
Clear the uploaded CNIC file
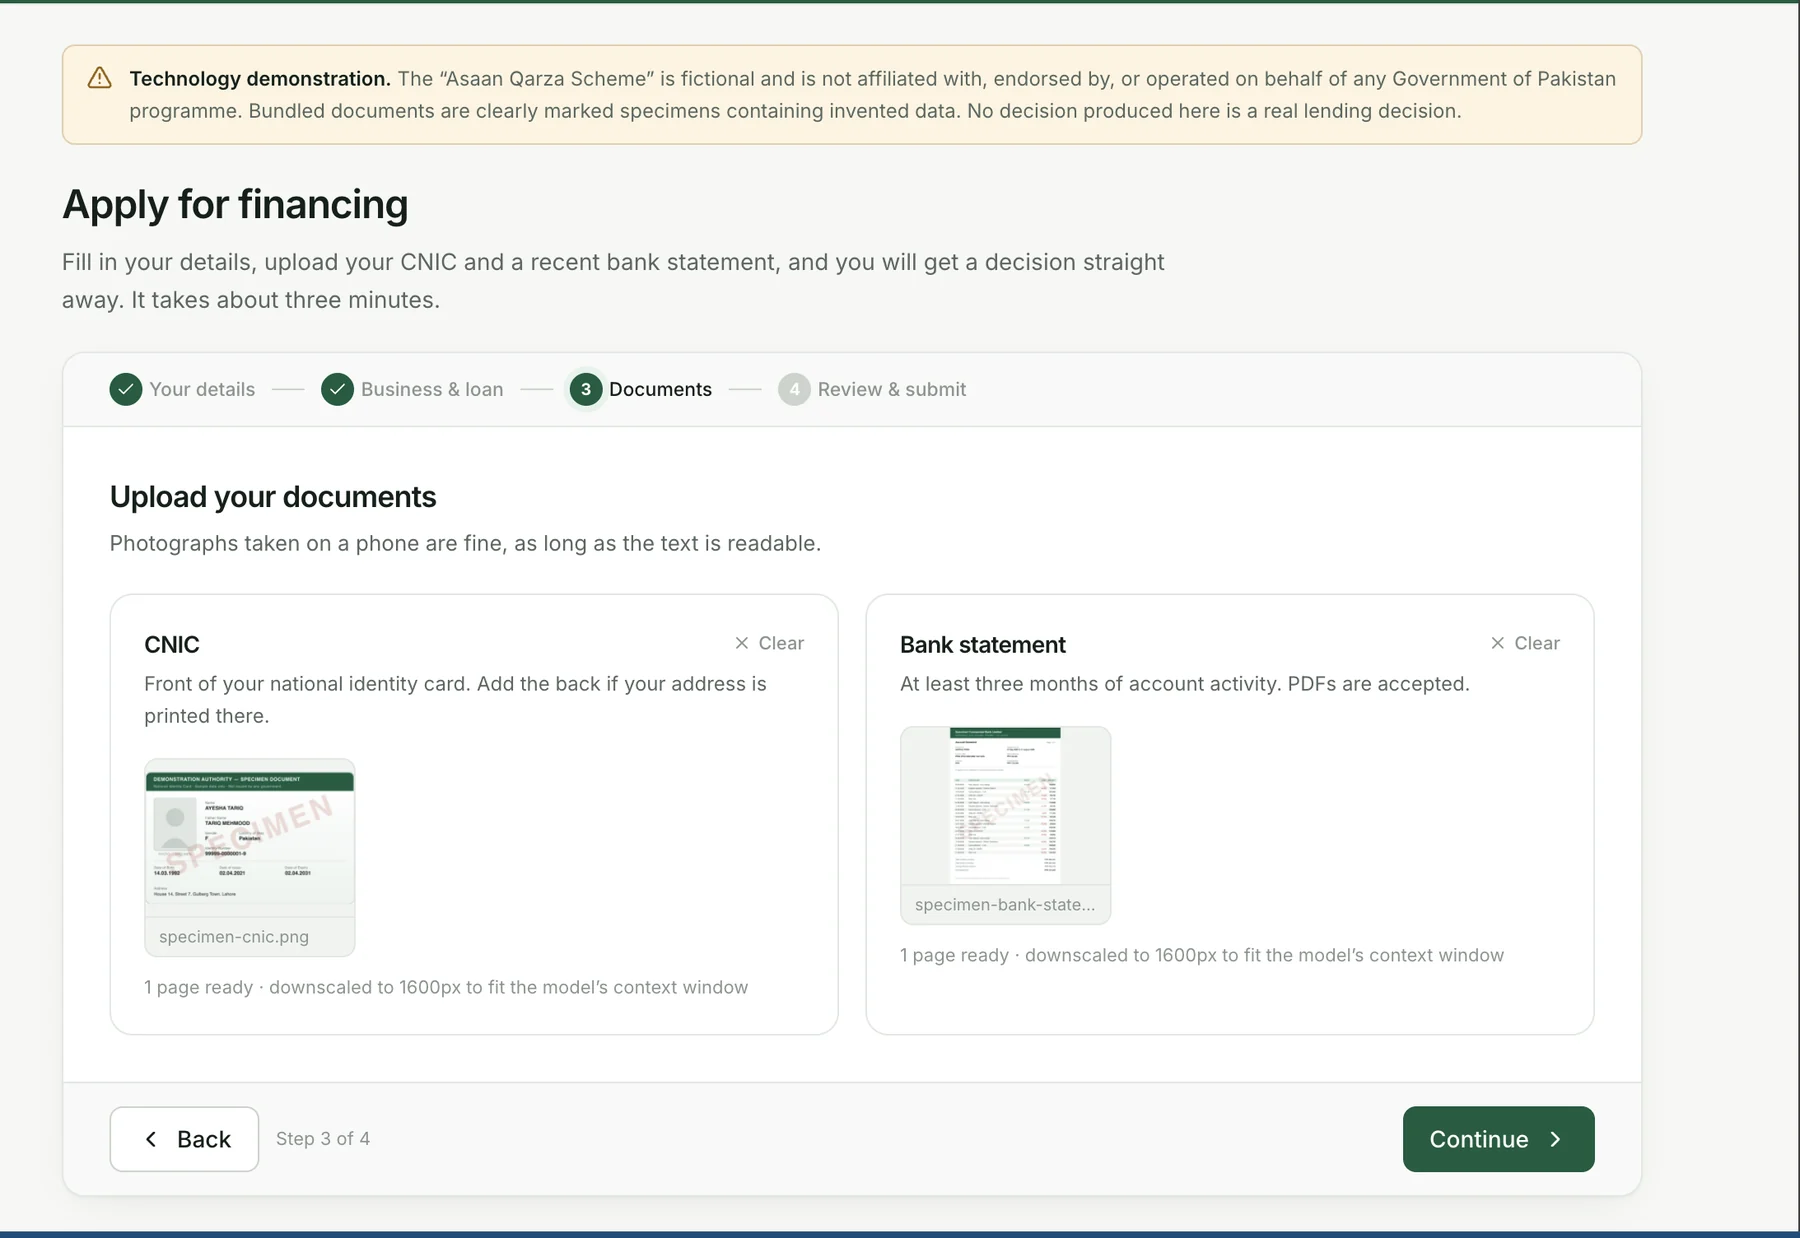[x=769, y=643]
